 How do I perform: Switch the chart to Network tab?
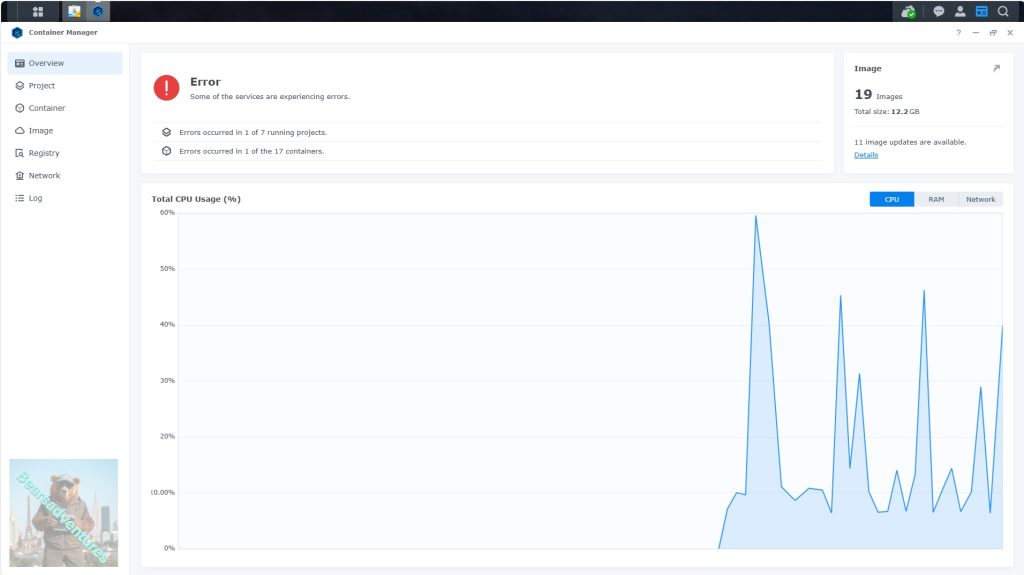pos(980,199)
